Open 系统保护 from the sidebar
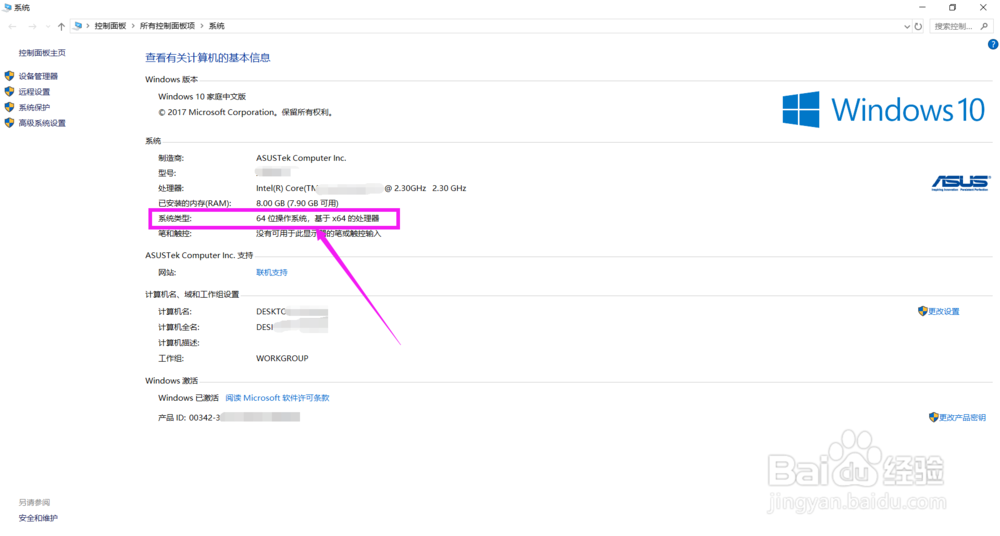 34,108
